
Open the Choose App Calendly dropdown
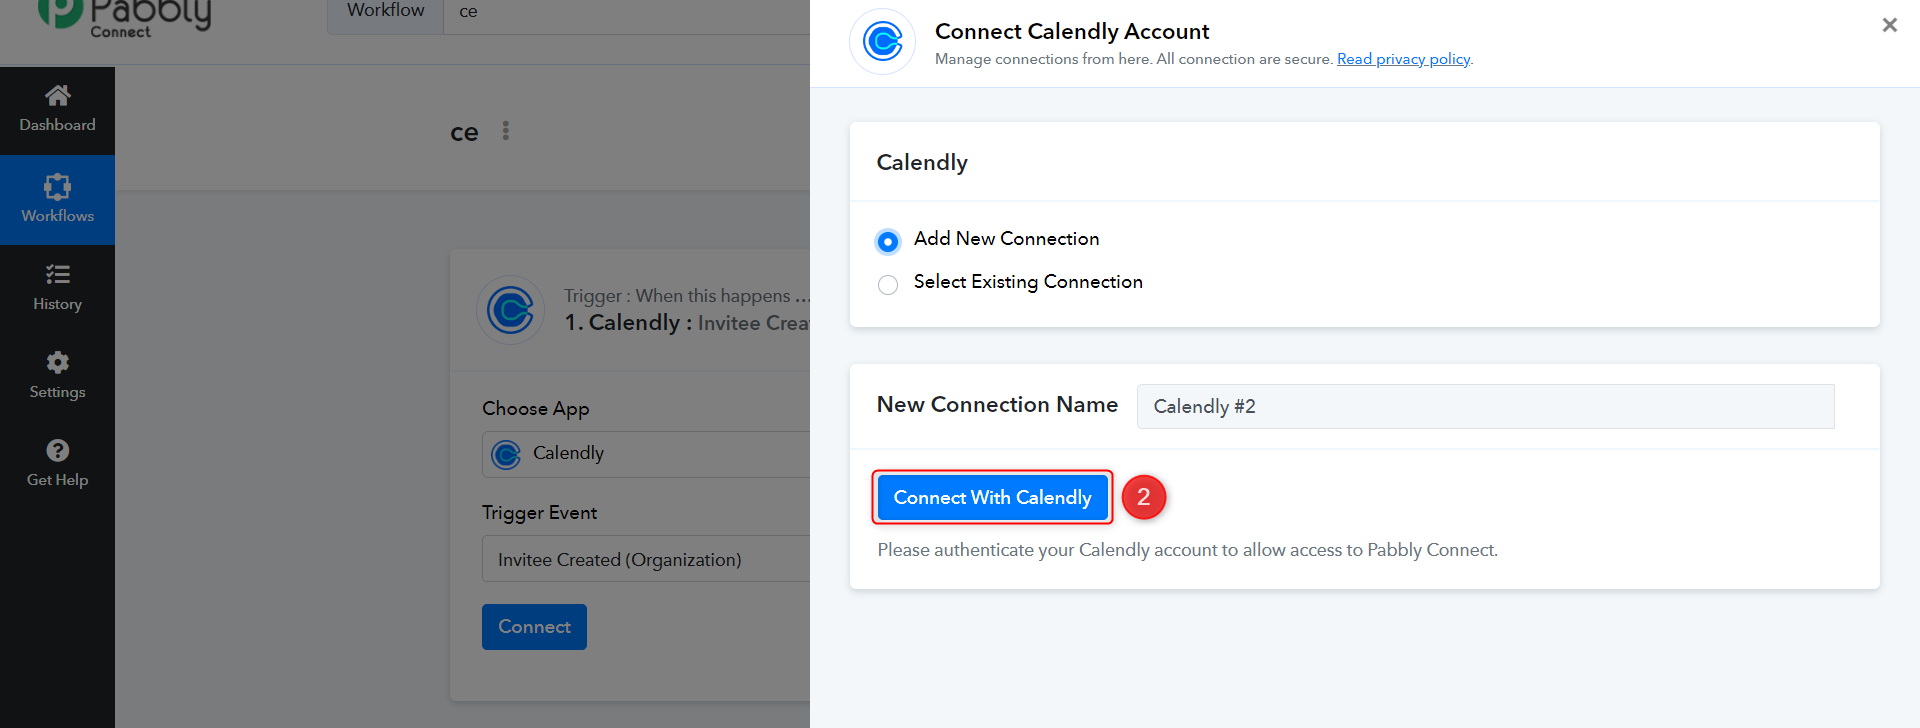[x=646, y=454]
